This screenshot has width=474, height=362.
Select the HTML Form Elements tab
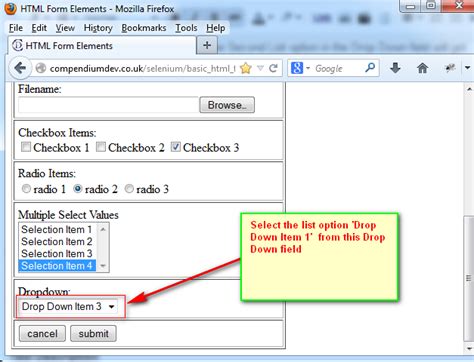pyautogui.click(x=102, y=45)
